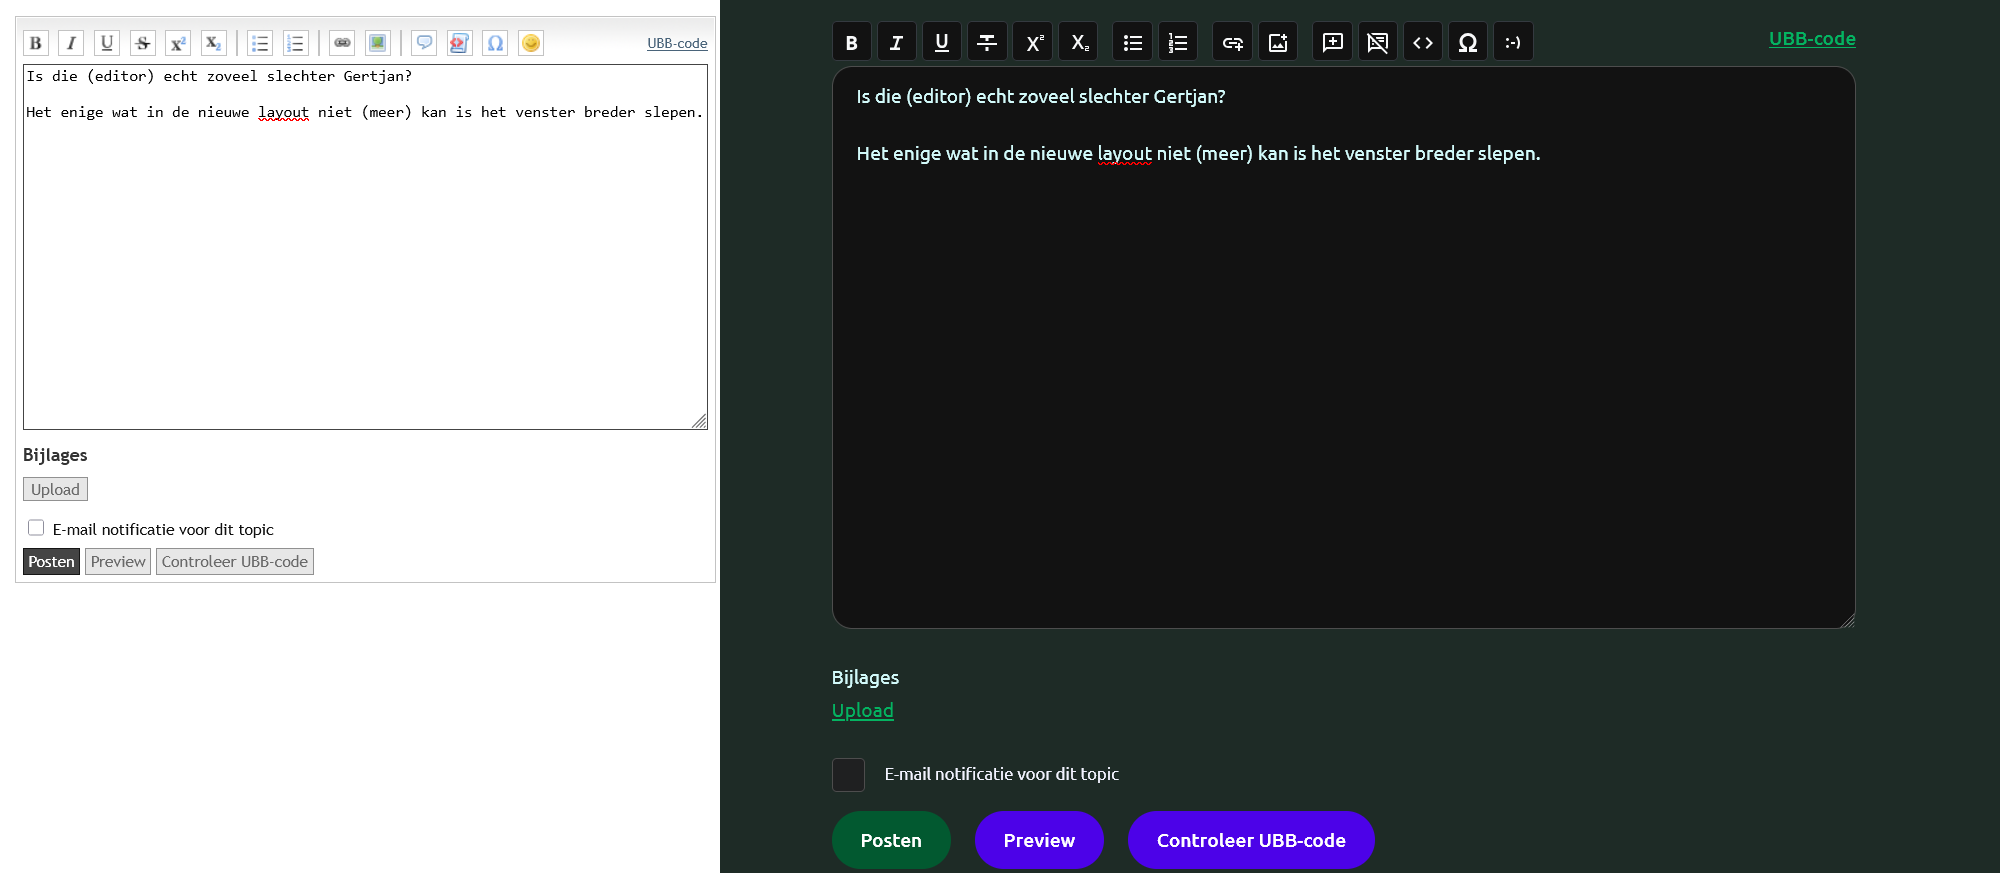
Task: Toggle Bold in the dark editor toolbar
Action: coord(852,42)
